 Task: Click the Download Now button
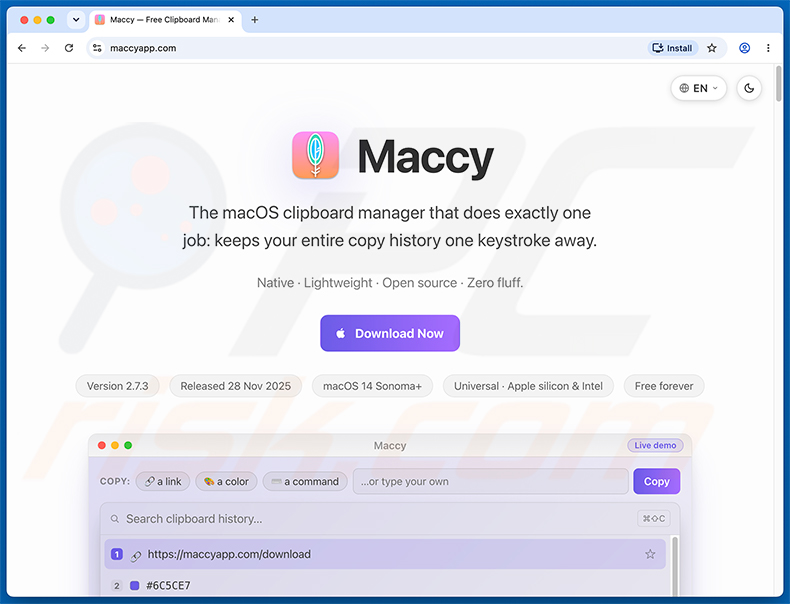(x=389, y=333)
